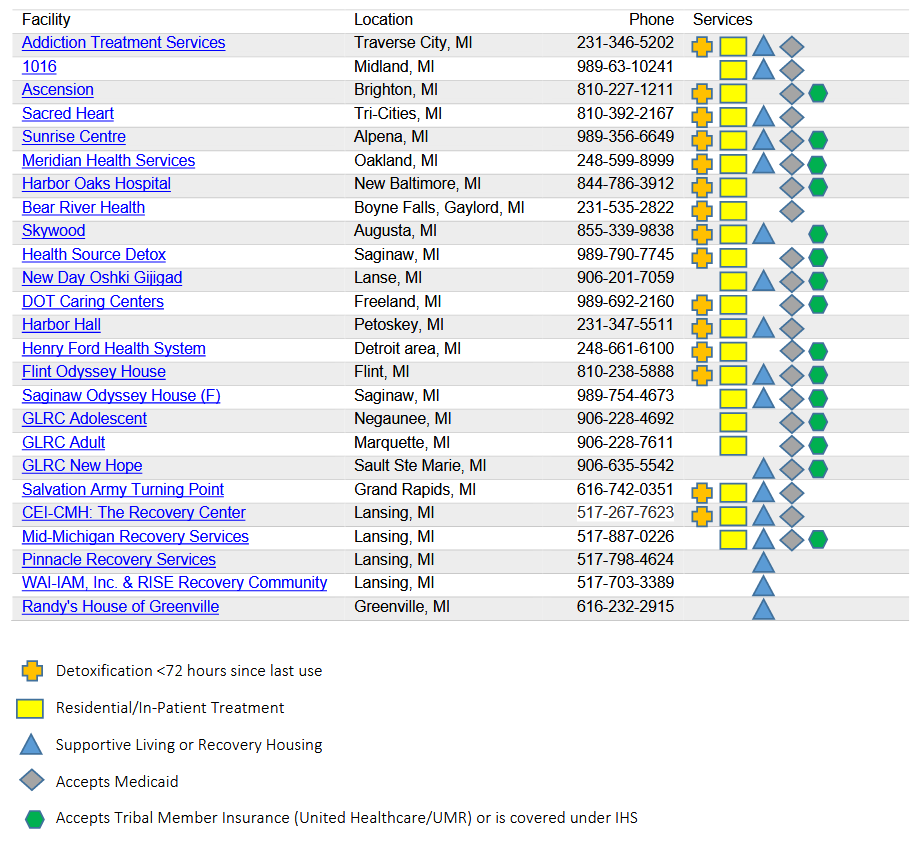This screenshot has width=918, height=854.
Task: Click the legend's yellow Residential/In-Patient rectangle
Action: coord(30,708)
